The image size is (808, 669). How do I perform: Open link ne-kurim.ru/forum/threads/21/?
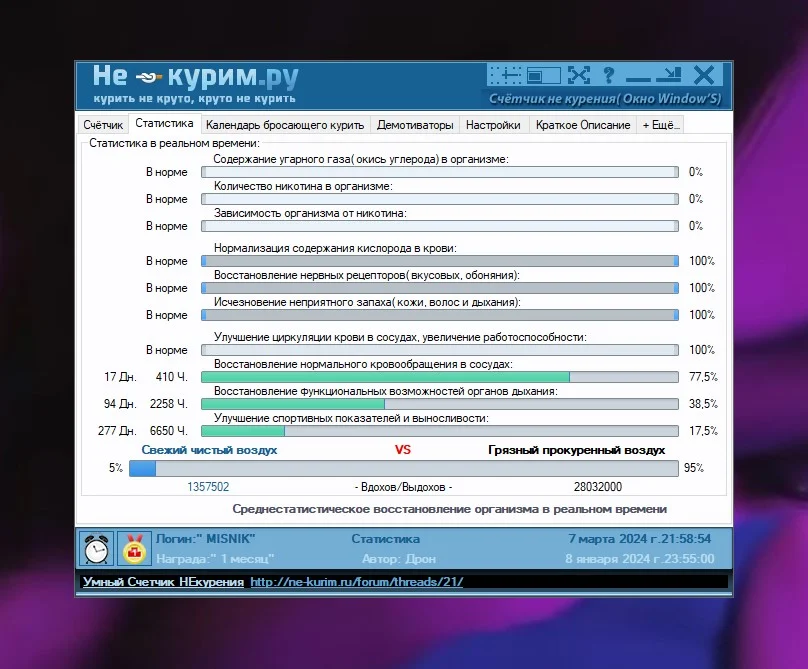358,581
